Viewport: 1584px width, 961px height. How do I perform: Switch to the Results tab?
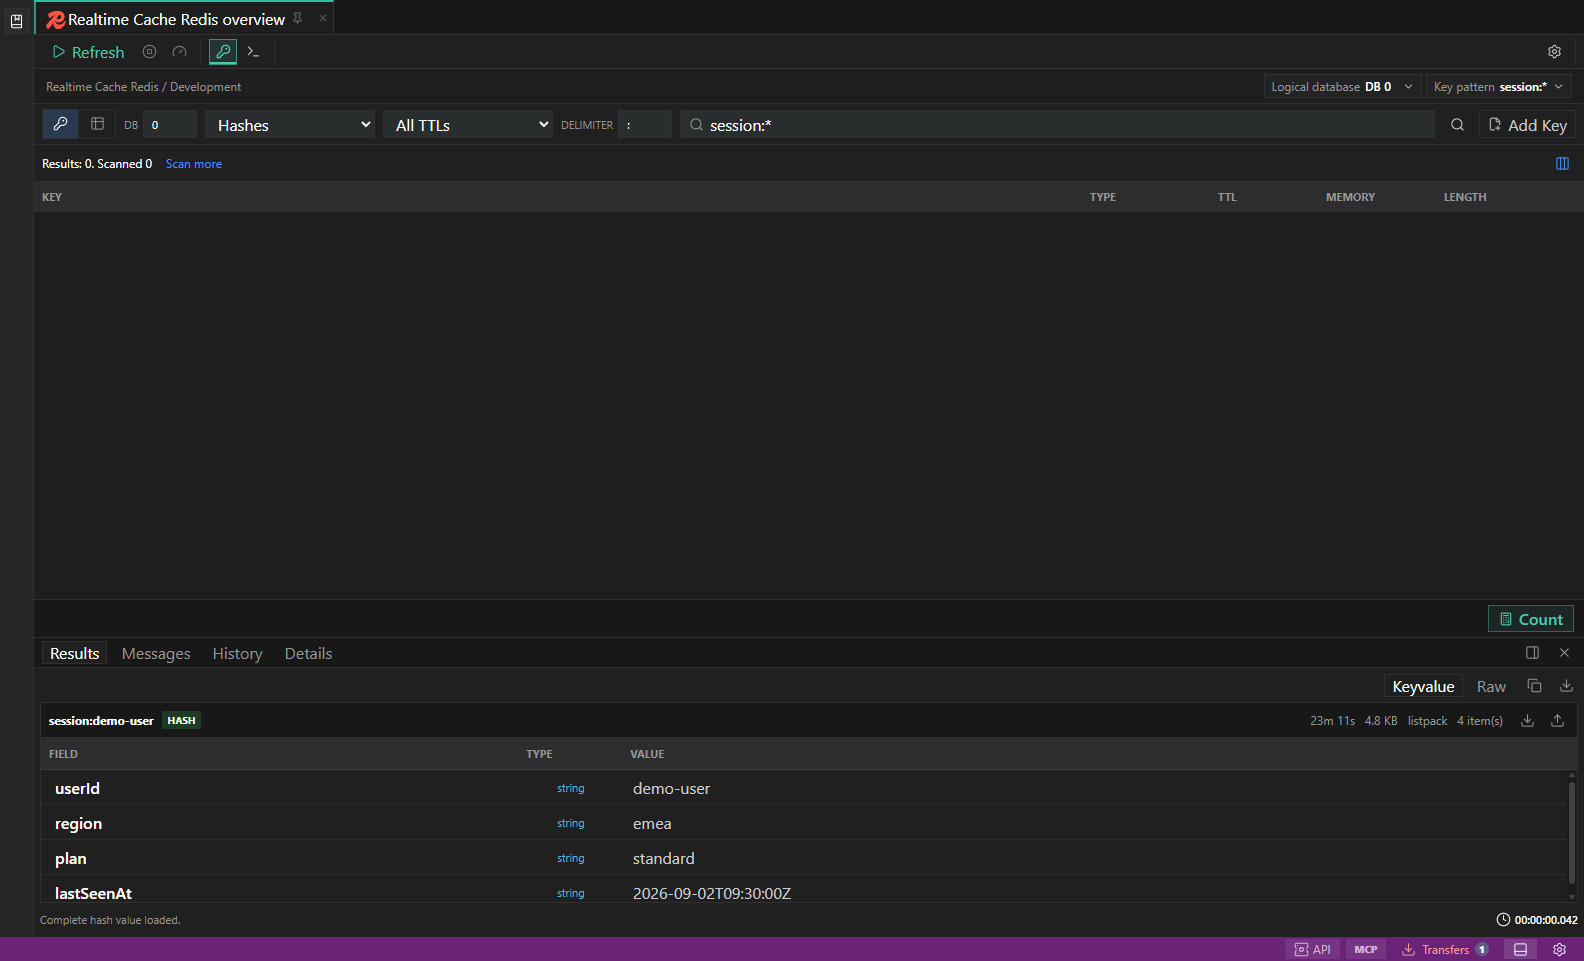(75, 654)
